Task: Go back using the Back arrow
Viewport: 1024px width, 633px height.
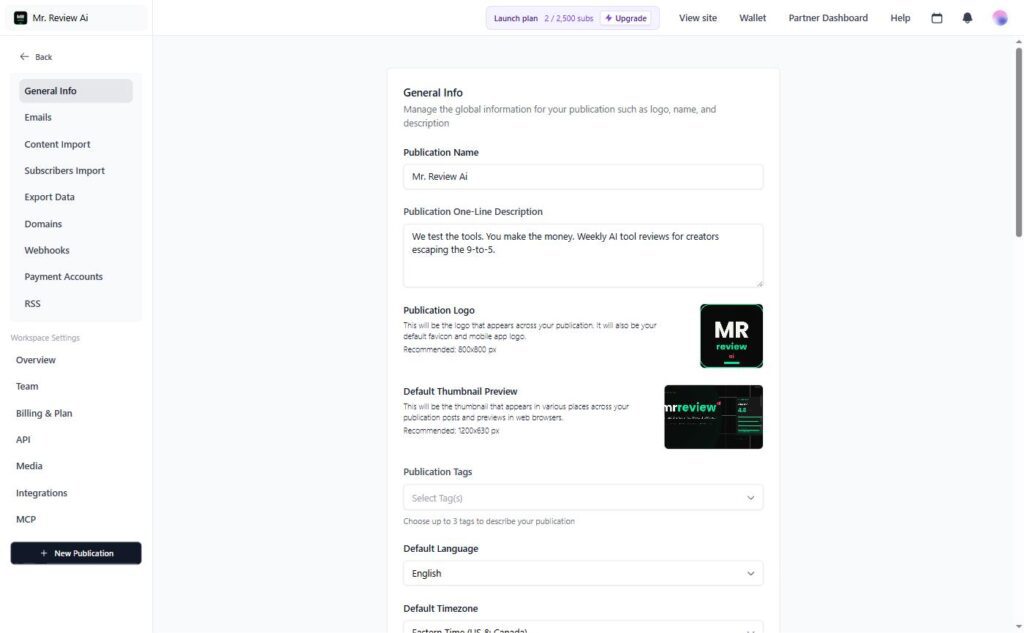Action: coord(36,57)
